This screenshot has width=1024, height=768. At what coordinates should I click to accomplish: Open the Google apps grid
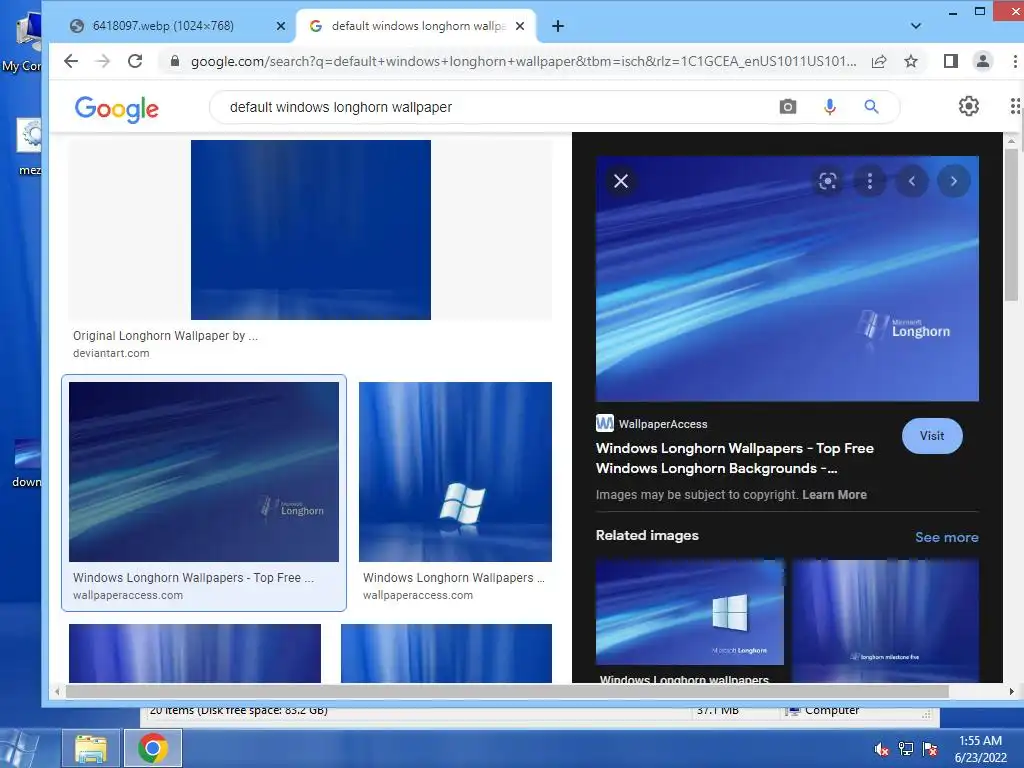[1015, 106]
